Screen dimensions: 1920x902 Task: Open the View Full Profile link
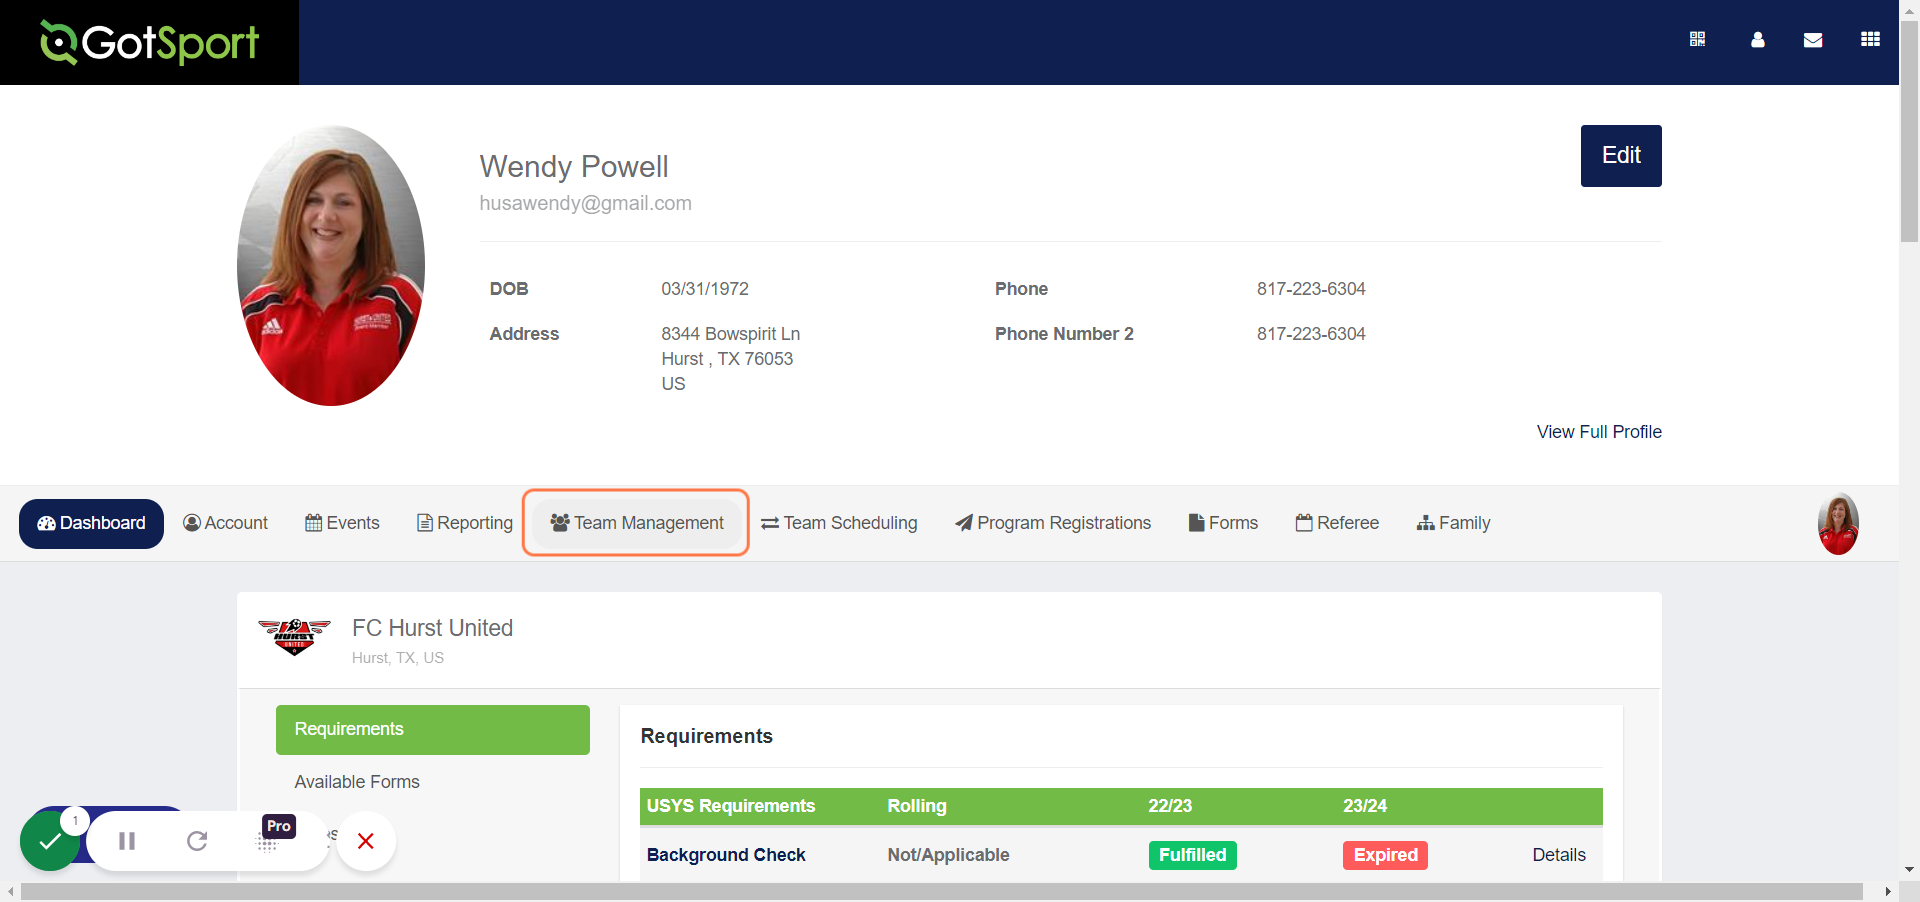coord(1599,432)
